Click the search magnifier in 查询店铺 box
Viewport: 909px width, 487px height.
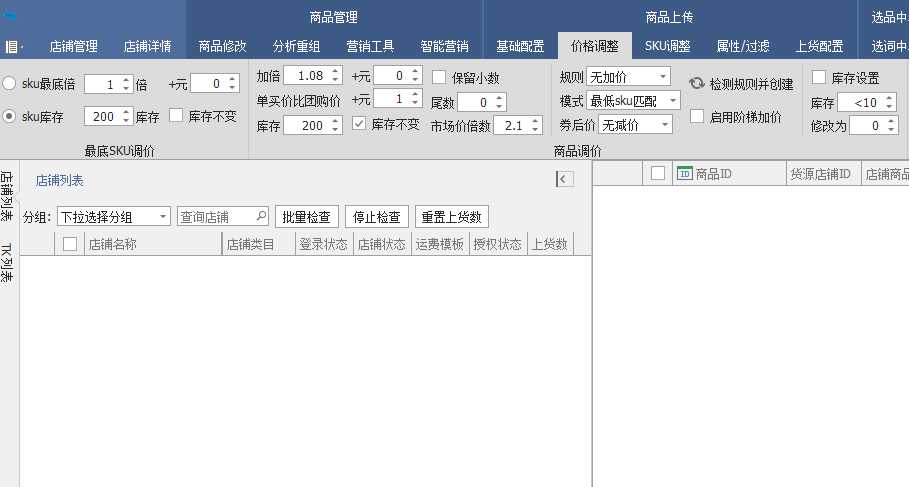(x=262, y=216)
